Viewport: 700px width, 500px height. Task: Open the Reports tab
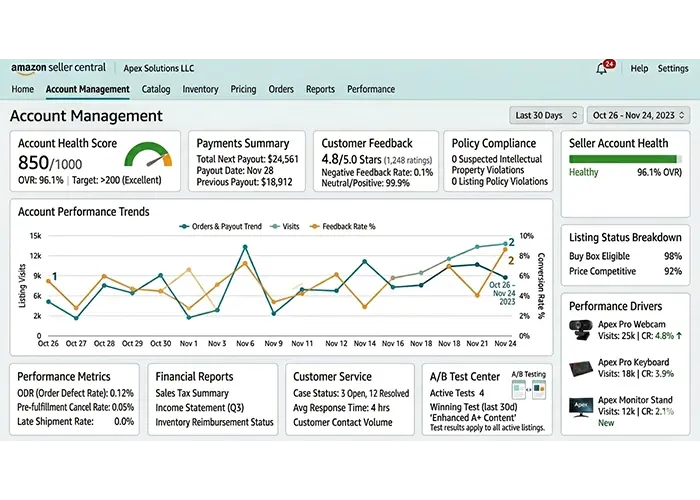tap(320, 89)
